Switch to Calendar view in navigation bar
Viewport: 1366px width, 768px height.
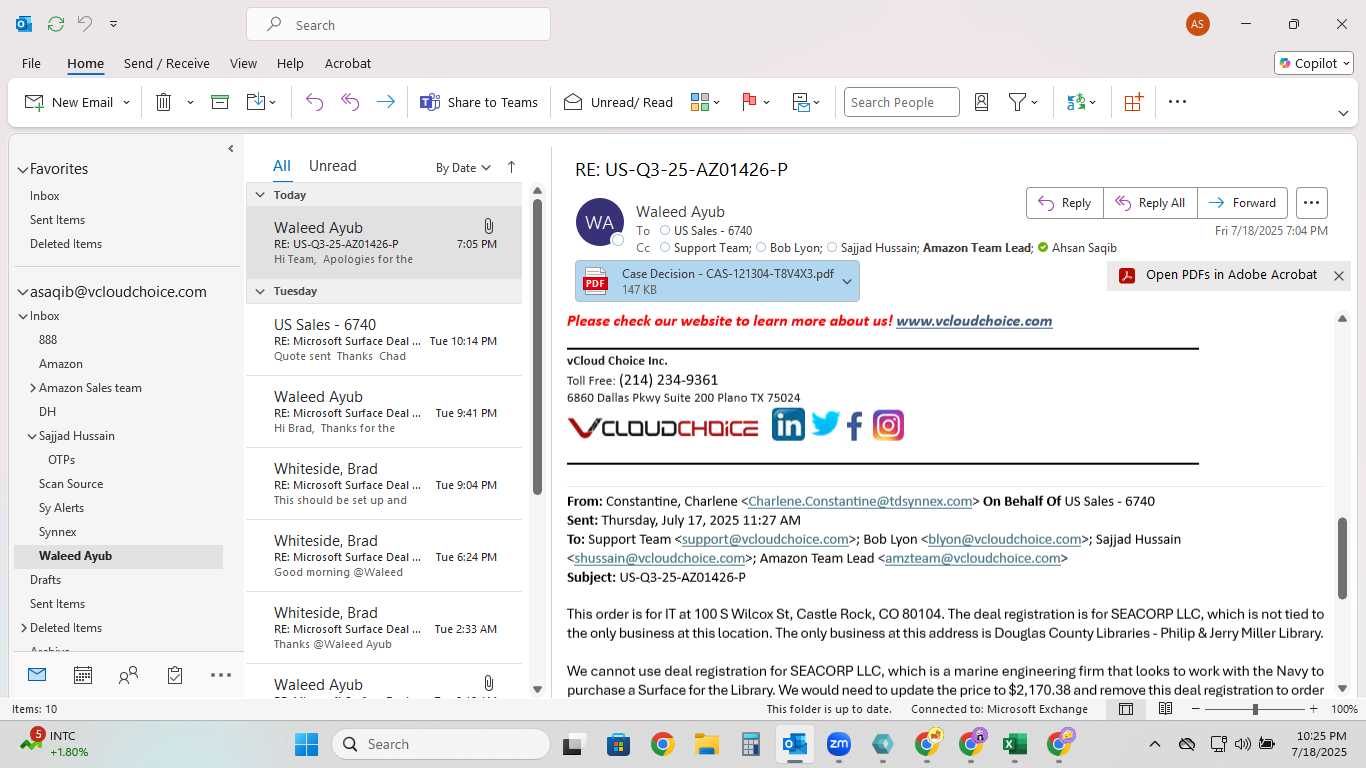[83, 676]
